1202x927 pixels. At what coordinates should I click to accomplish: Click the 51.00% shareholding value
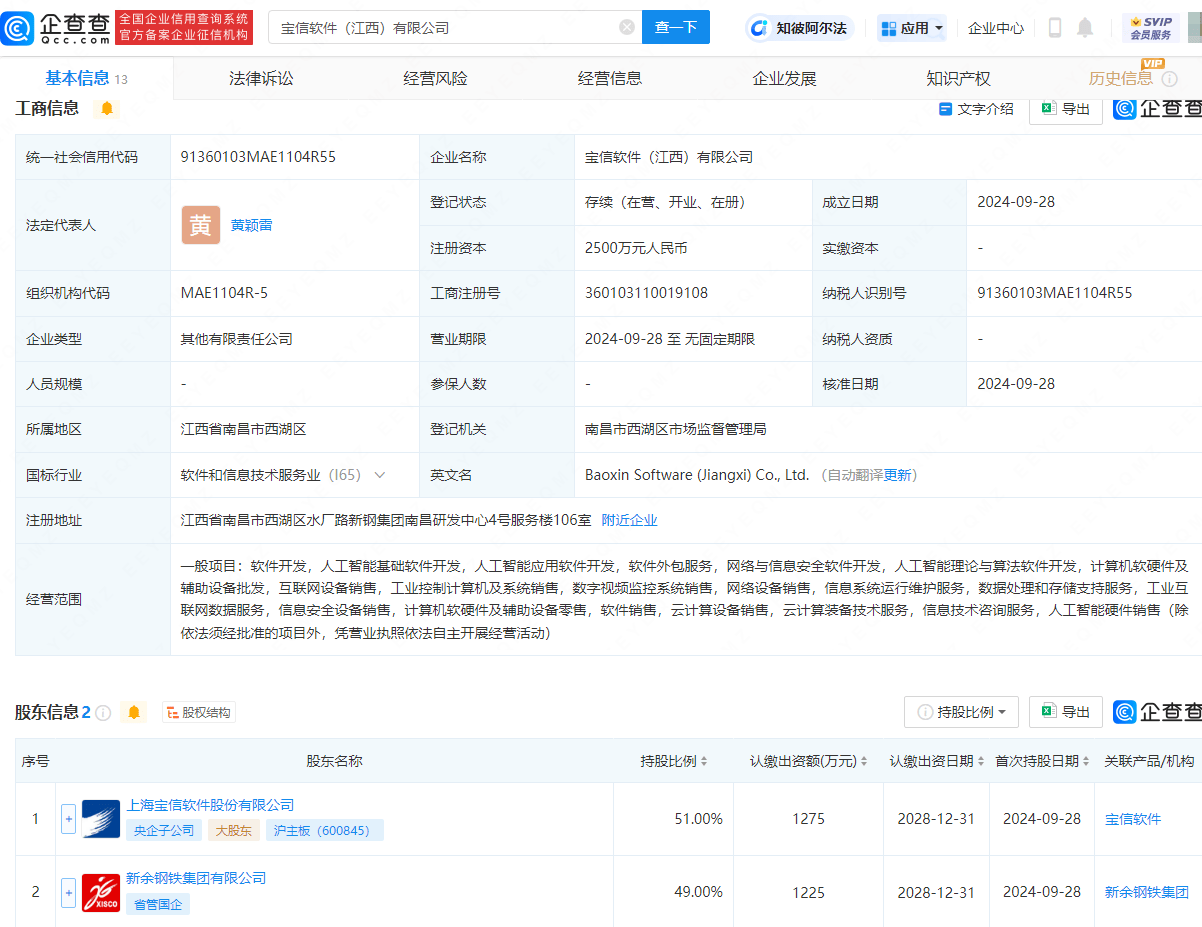point(699,819)
